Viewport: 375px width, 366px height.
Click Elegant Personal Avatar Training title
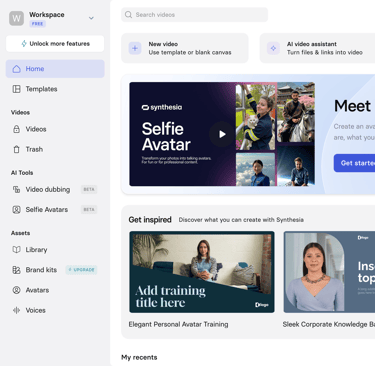coord(178,324)
